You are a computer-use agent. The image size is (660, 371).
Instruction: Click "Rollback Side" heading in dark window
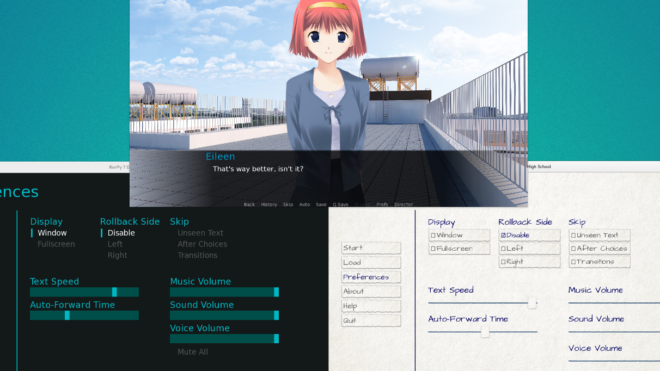point(130,222)
